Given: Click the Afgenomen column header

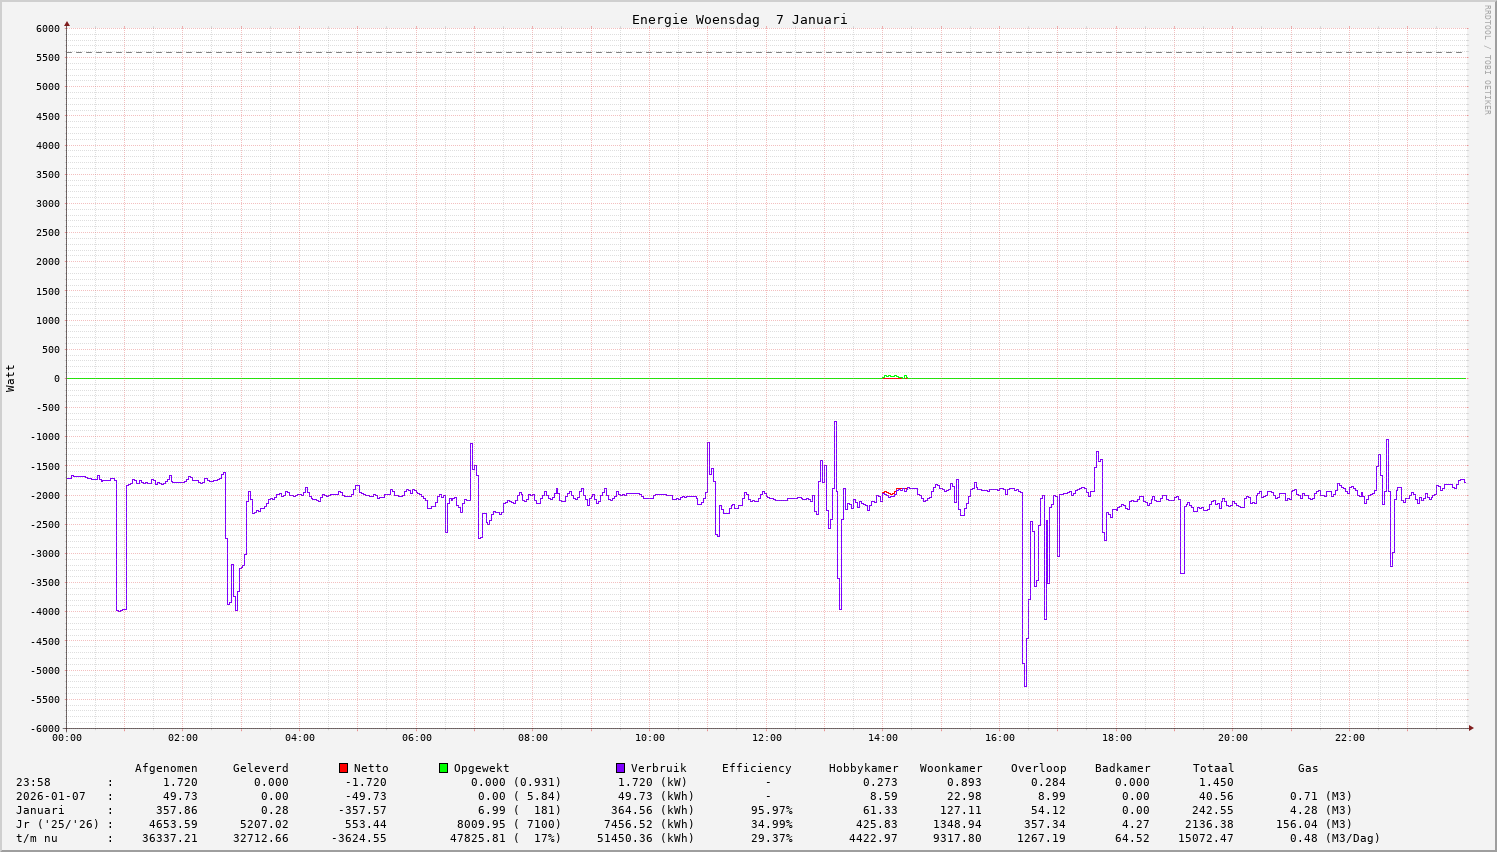Looking at the screenshot, I should 166,769.
